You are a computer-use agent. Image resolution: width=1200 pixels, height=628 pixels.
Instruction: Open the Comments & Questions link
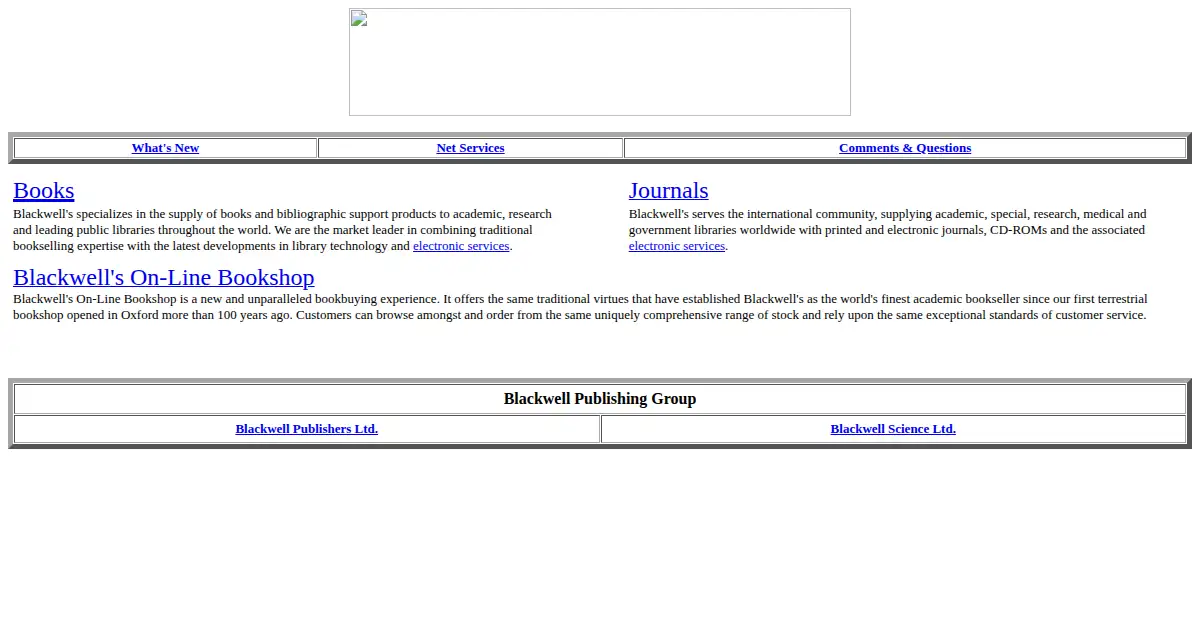(x=905, y=148)
